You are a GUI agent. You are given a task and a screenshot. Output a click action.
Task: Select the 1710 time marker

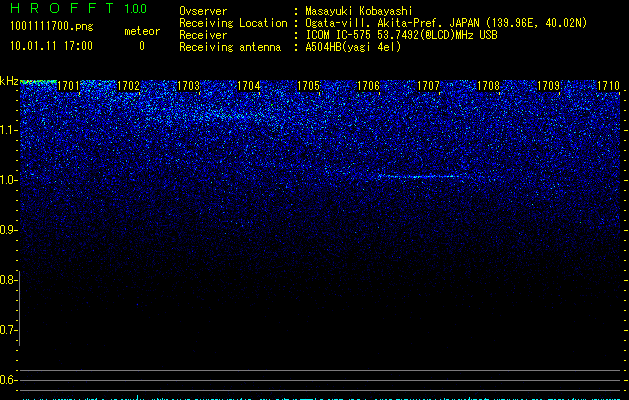(609, 86)
